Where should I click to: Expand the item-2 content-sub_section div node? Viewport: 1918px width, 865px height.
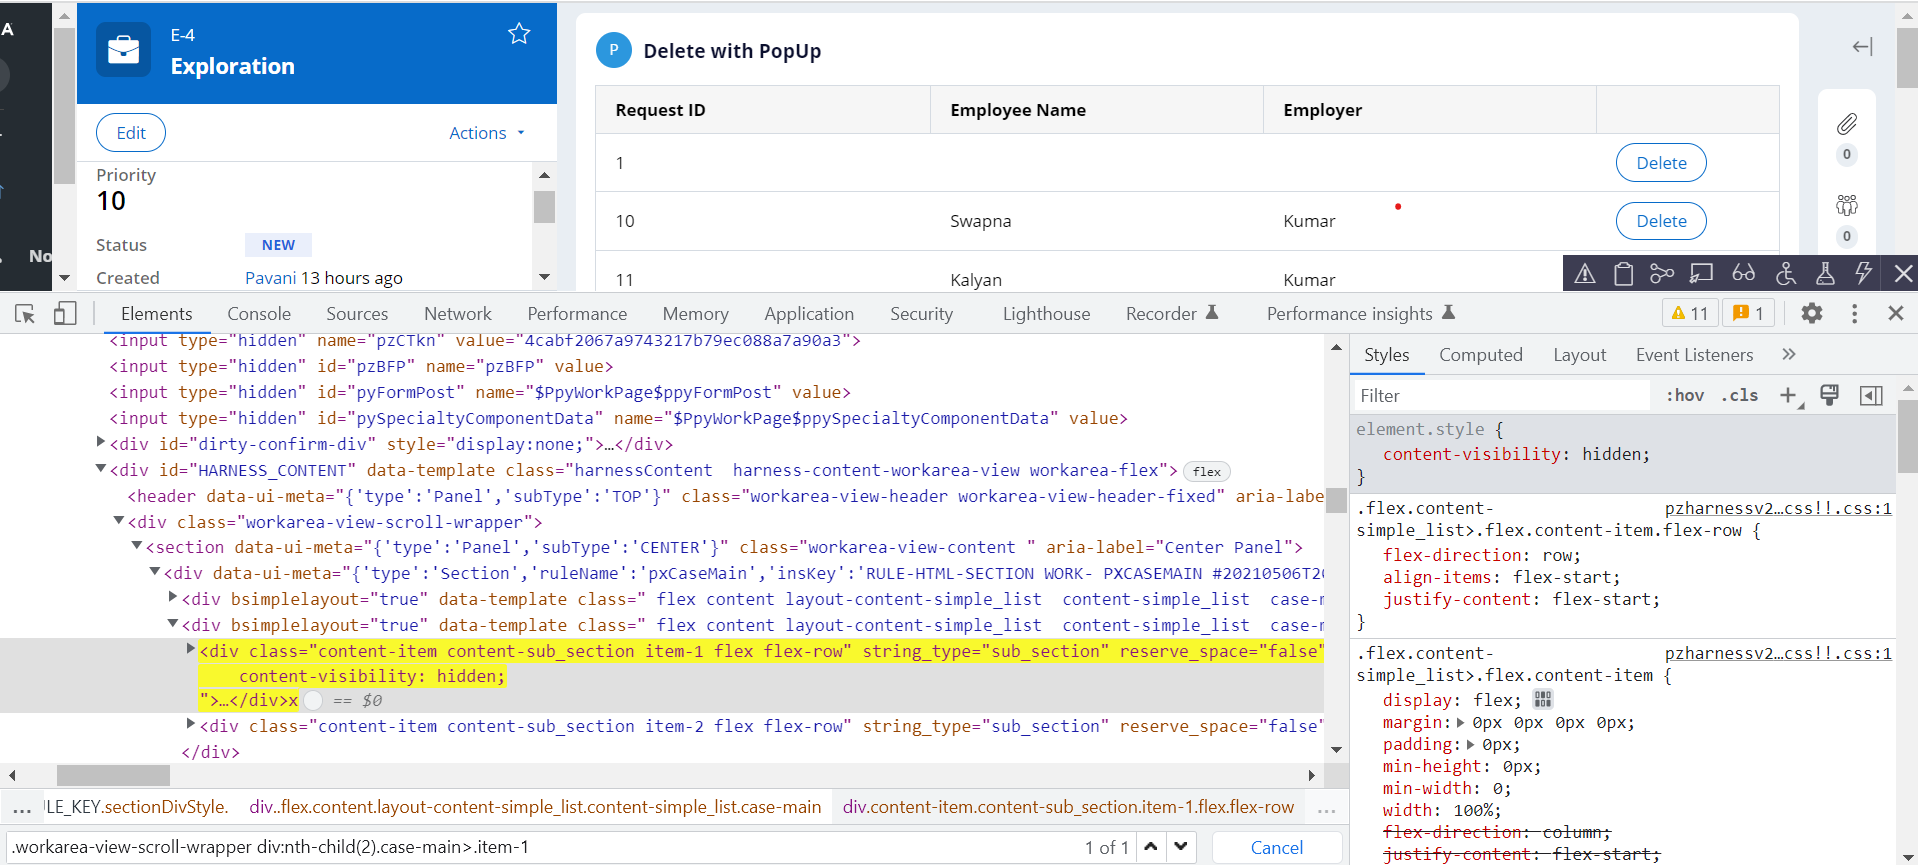coord(190,723)
